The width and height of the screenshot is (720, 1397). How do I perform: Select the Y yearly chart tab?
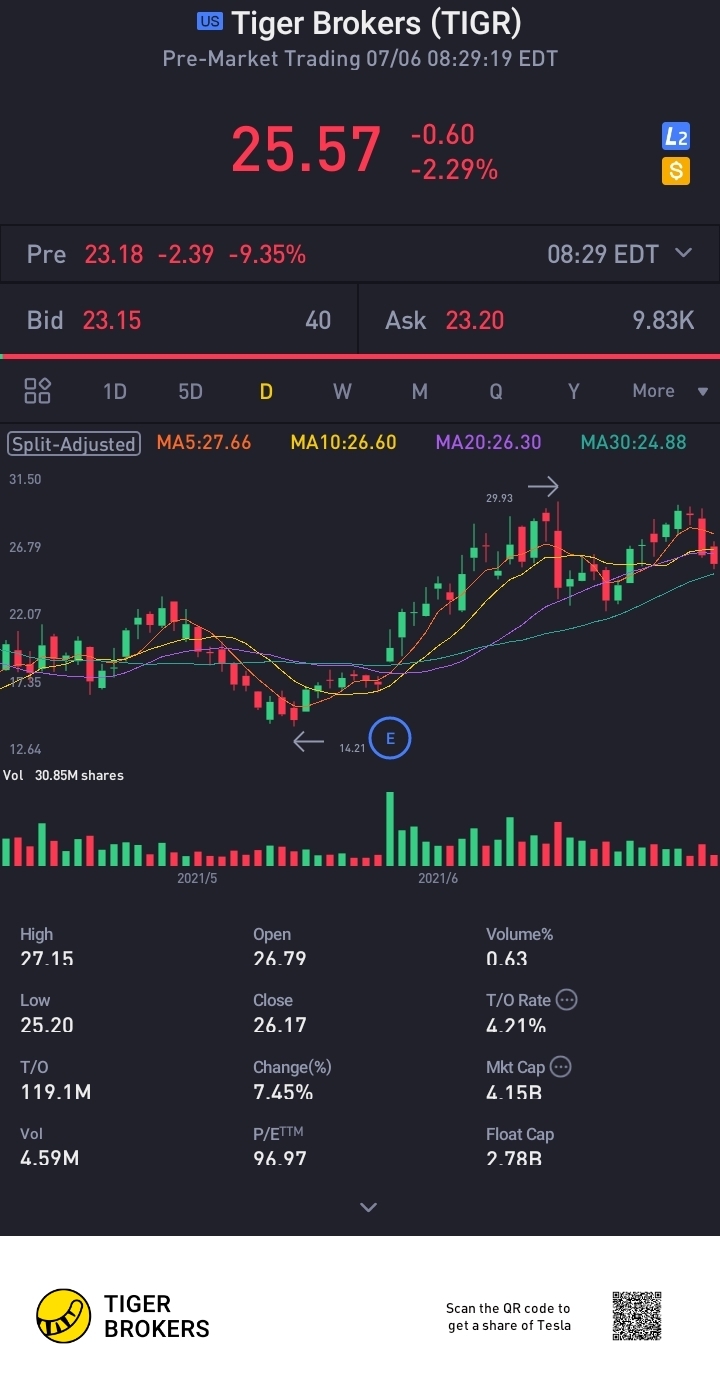pyautogui.click(x=574, y=391)
